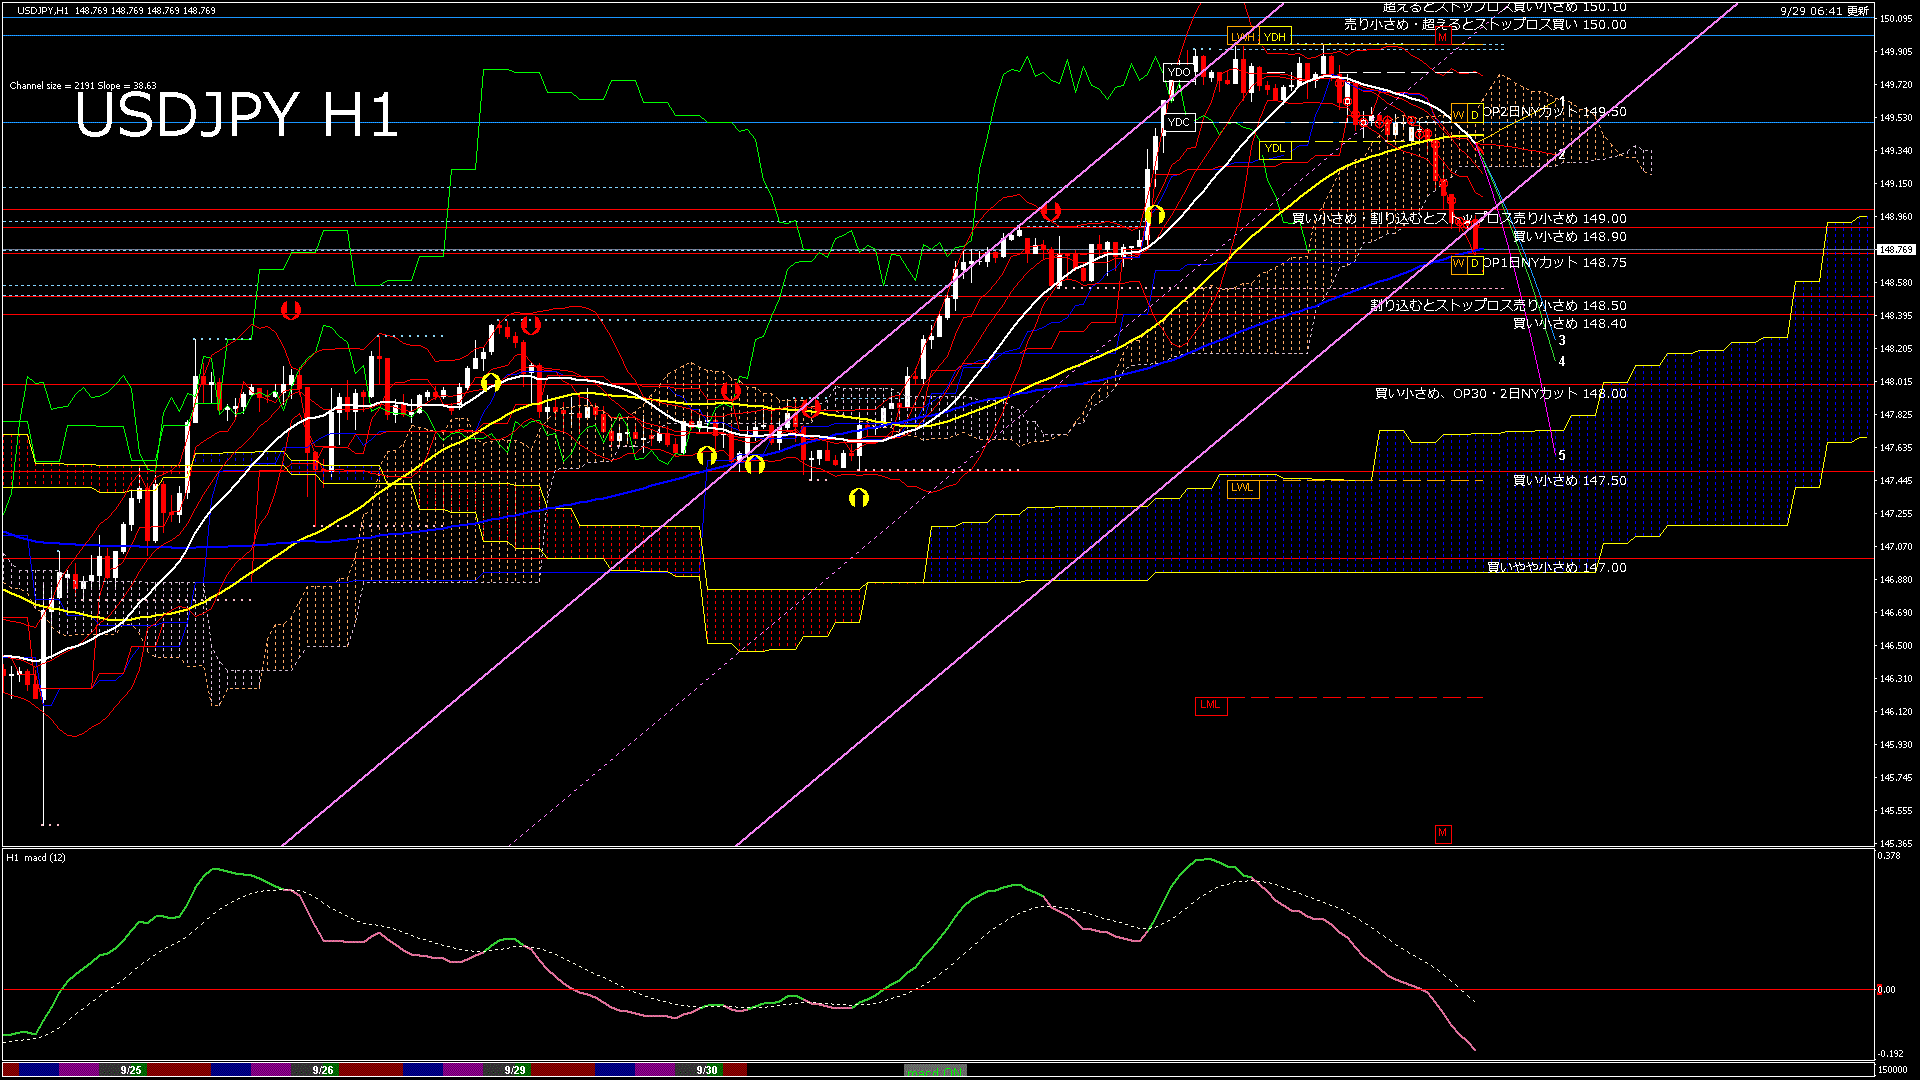This screenshot has width=1920, height=1080.
Task: Click the 9/26 date marker on timeline
Action: point(322,1070)
